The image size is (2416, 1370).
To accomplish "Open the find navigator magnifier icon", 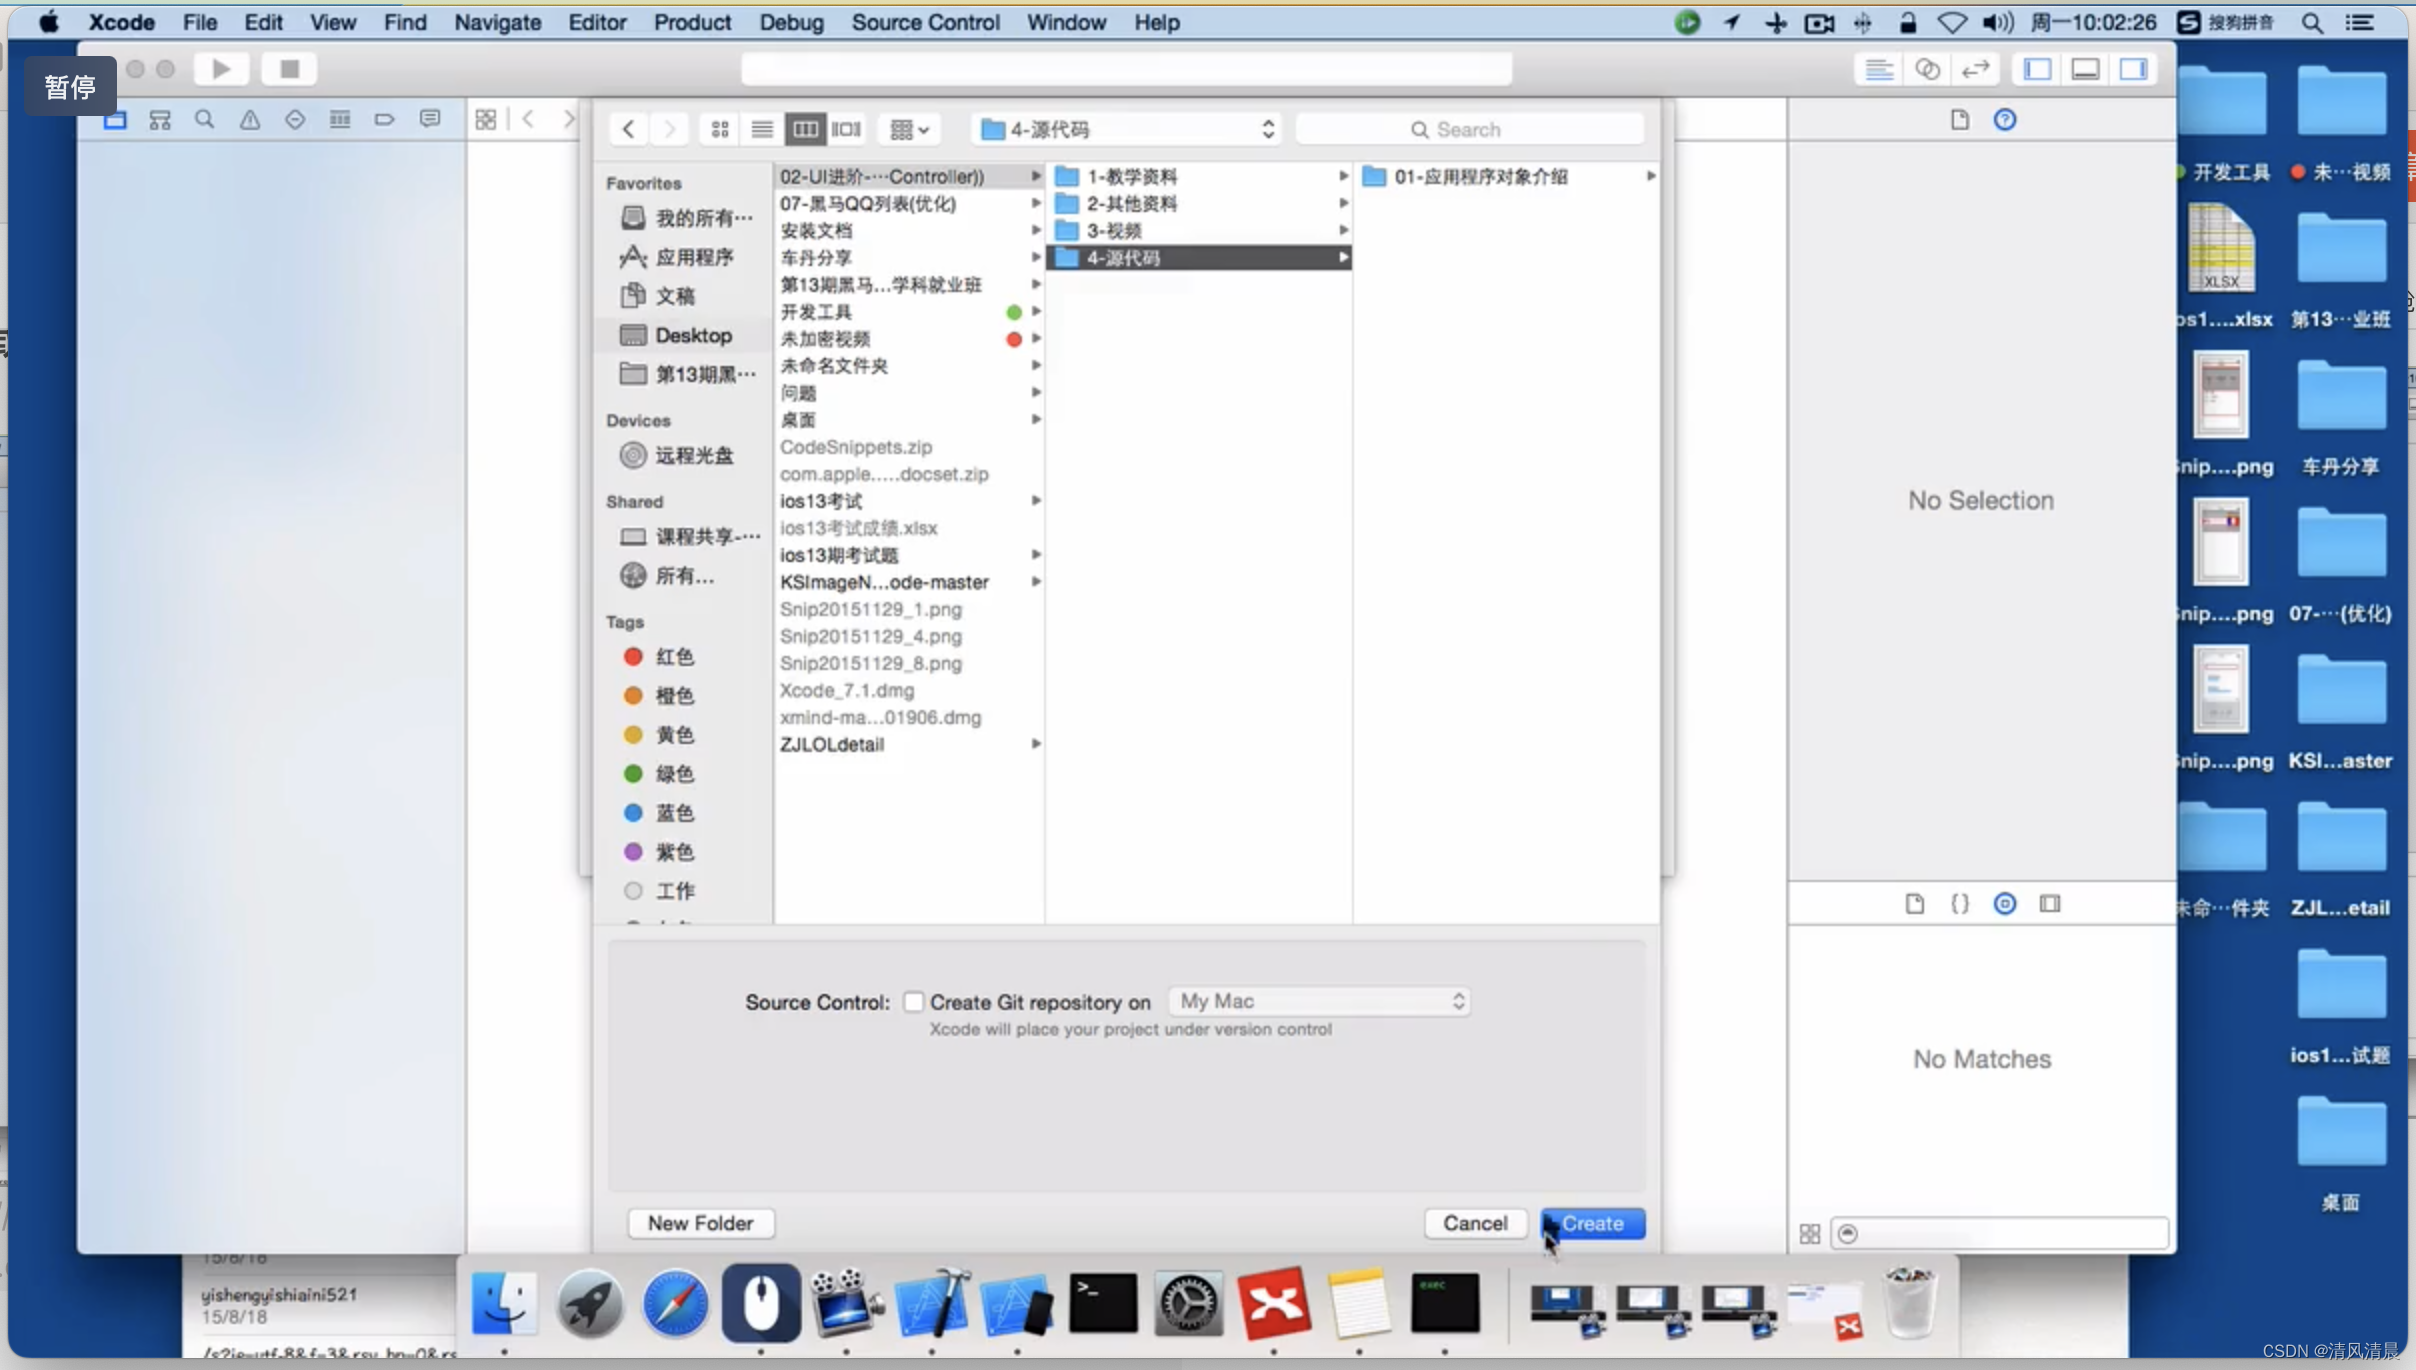I will [205, 120].
